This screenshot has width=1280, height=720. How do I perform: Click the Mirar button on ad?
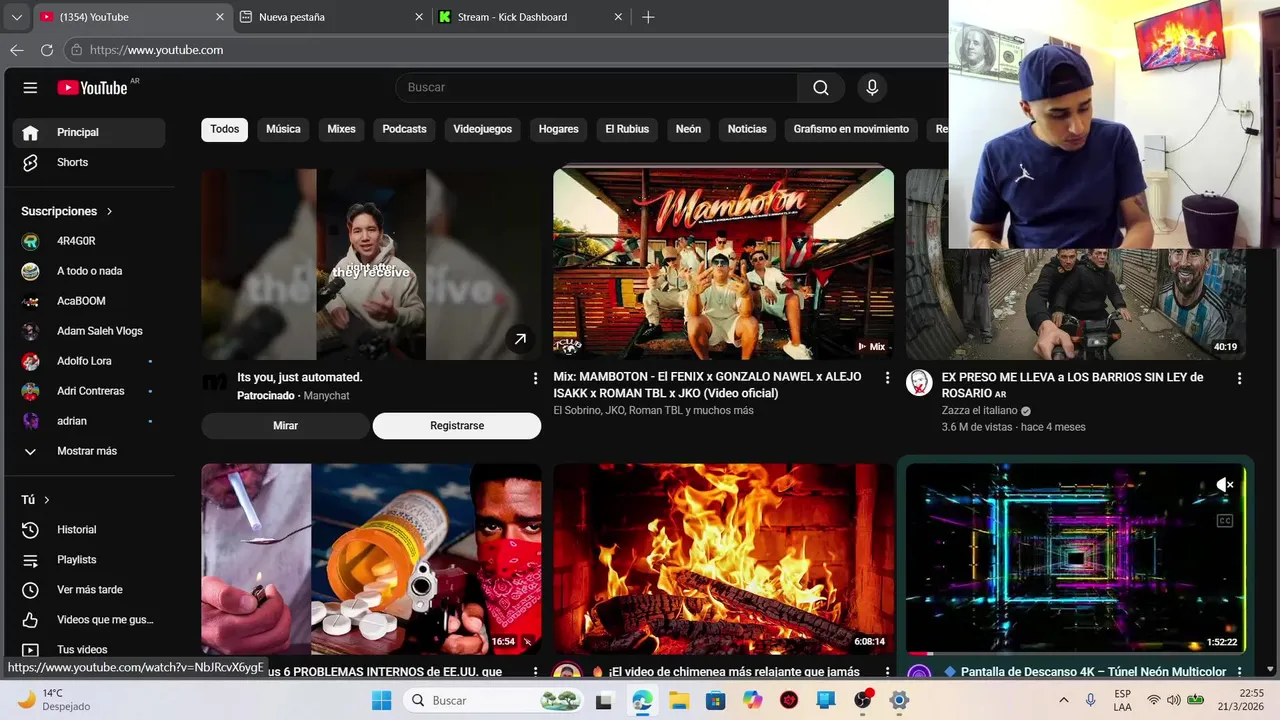(x=285, y=426)
